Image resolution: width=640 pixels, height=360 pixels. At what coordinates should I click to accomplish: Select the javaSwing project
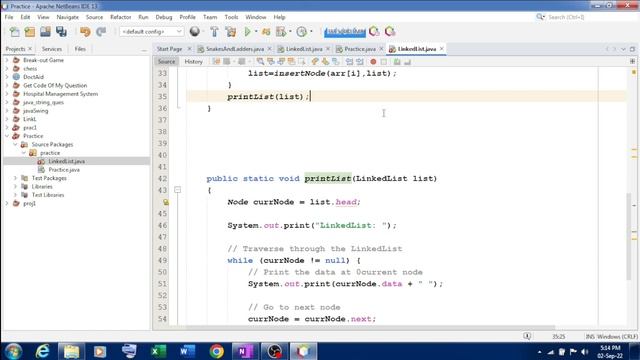tap(36, 111)
